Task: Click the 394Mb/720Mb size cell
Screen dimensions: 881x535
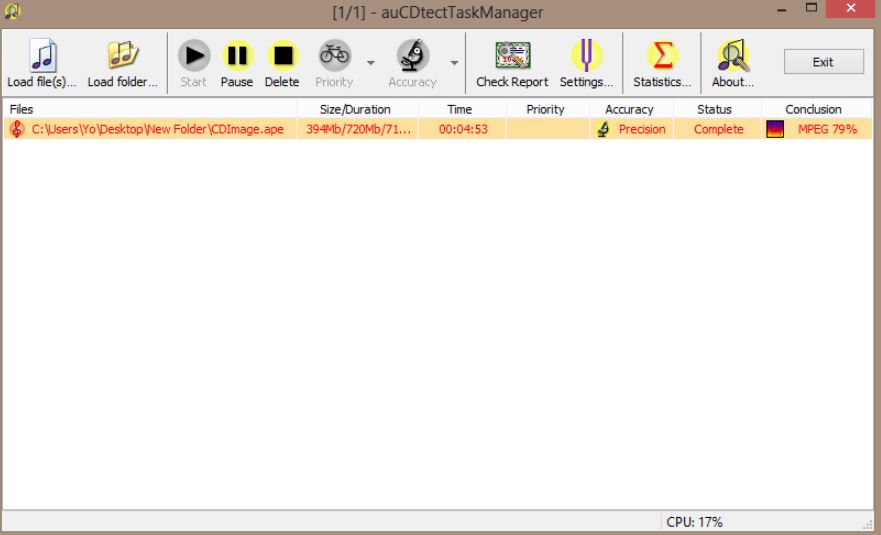Action: [x=358, y=129]
